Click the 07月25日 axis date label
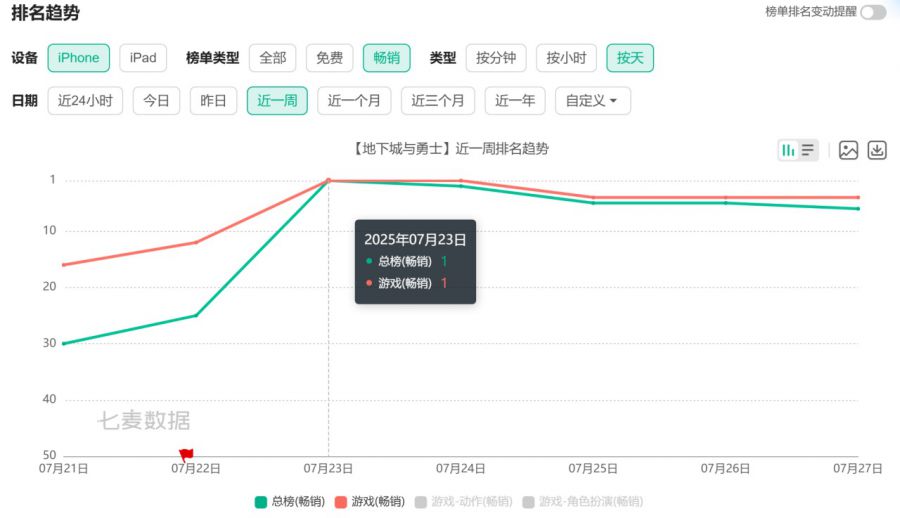The height and width of the screenshot is (518, 900). pyautogui.click(x=593, y=469)
